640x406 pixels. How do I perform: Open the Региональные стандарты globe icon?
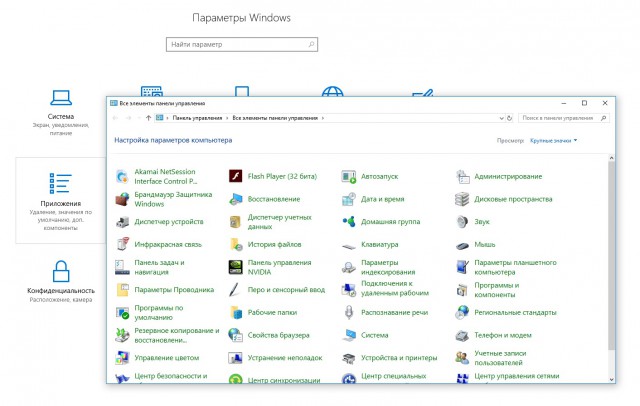[x=462, y=313]
